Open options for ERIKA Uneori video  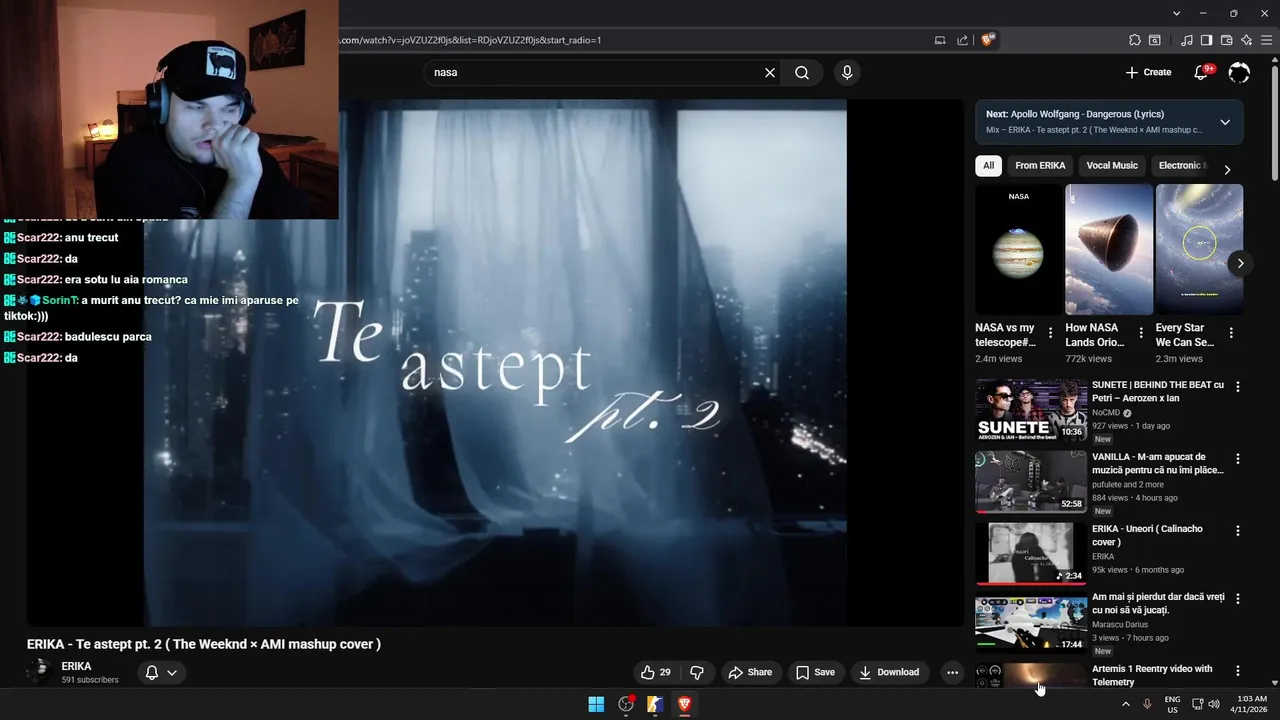point(1238,531)
